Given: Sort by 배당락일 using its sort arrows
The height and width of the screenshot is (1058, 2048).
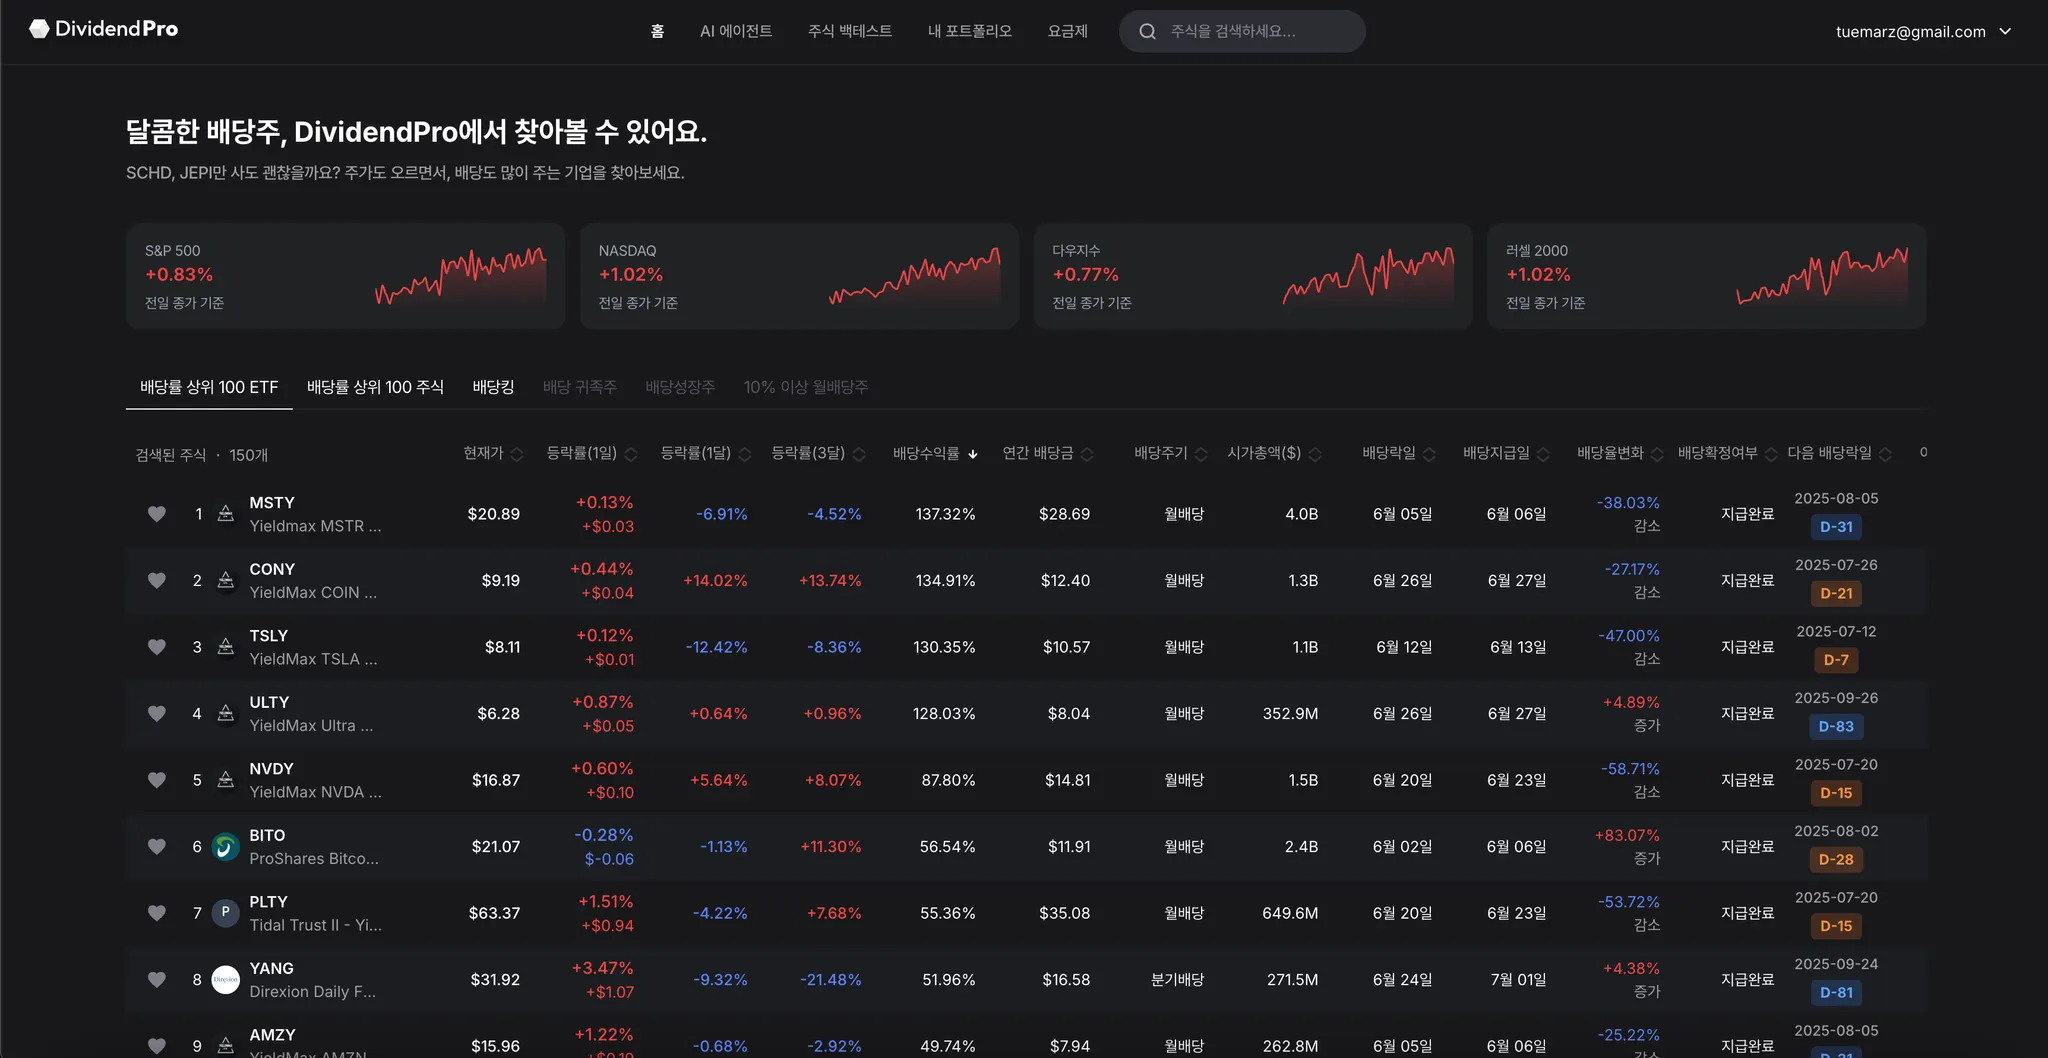Looking at the screenshot, I should click(x=1429, y=454).
